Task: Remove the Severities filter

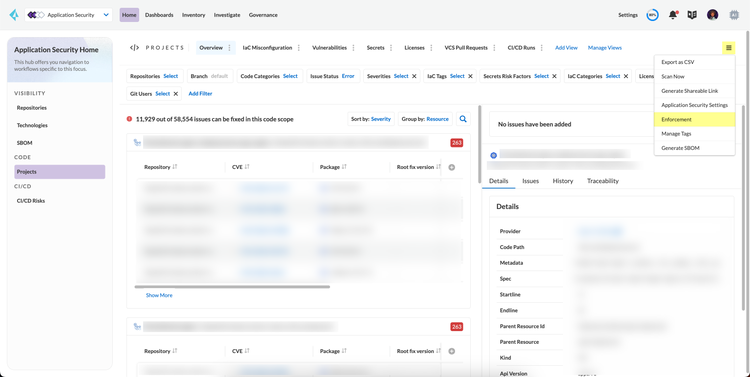Action: [414, 76]
